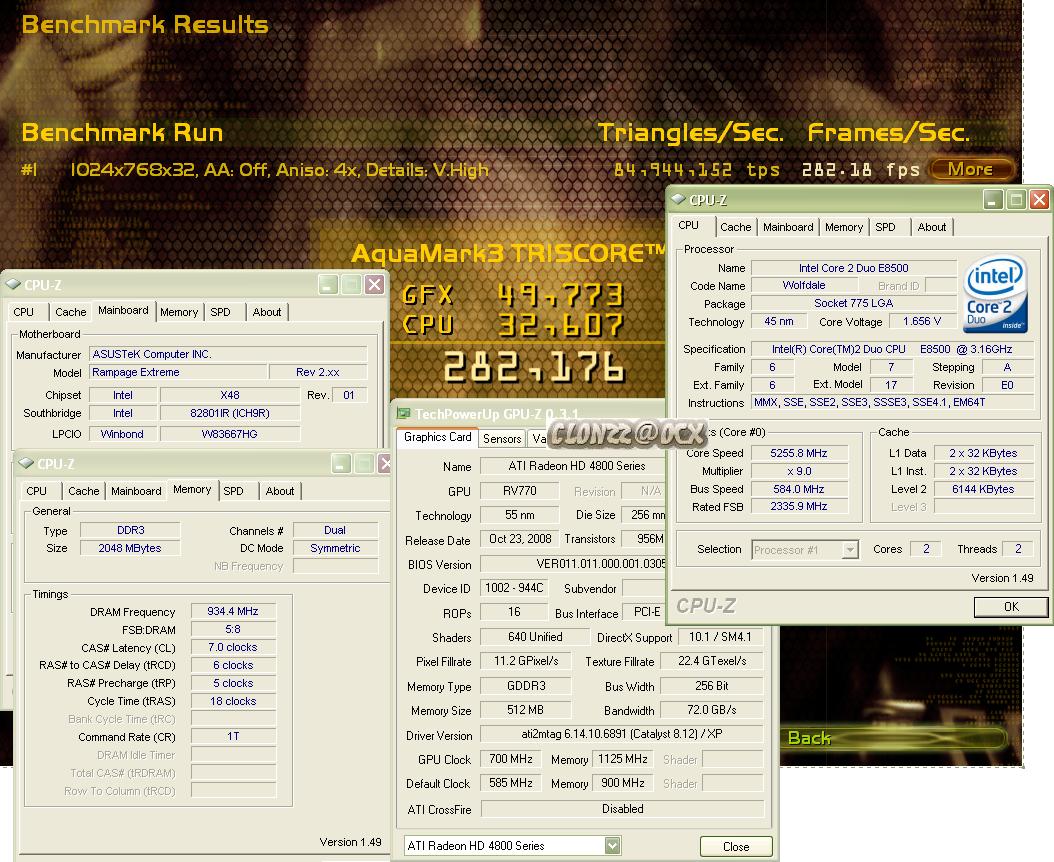Click the Bandwidth 72.0 GB/s field
Image resolution: width=1054 pixels, height=862 pixels.
click(712, 710)
